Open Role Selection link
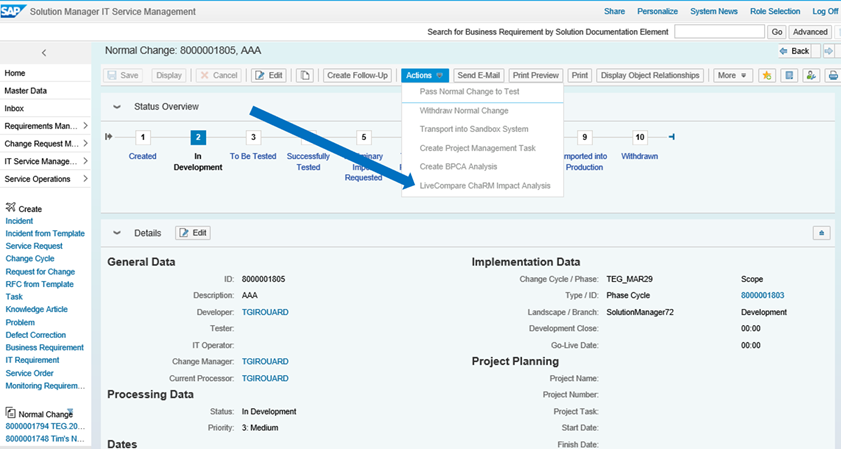This screenshot has height=449, width=841. tap(775, 11)
